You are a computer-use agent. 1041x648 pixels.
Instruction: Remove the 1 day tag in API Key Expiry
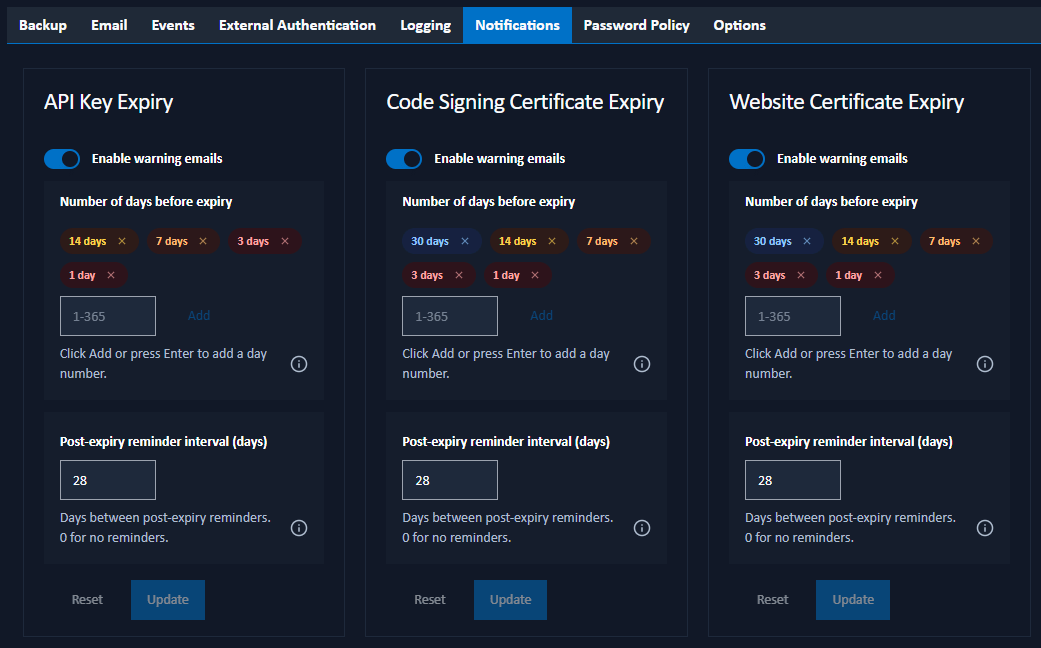coord(111,275)
